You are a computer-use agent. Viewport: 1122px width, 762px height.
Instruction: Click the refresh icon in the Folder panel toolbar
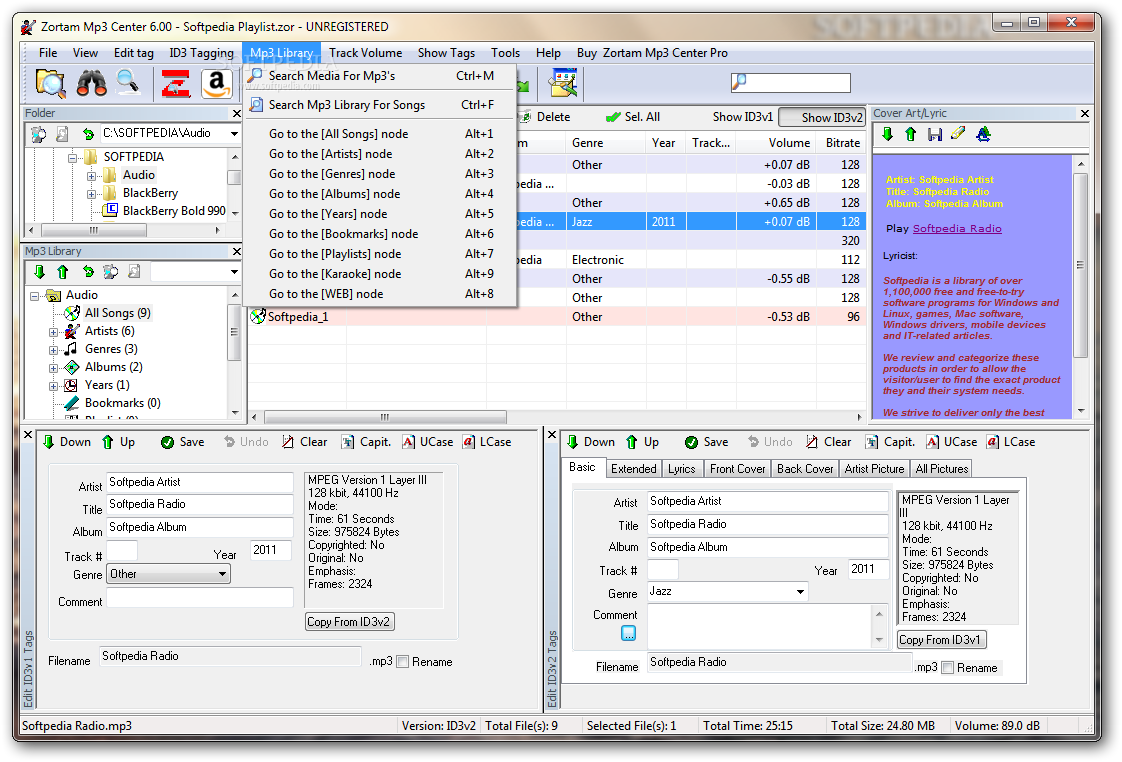point(87,134)
